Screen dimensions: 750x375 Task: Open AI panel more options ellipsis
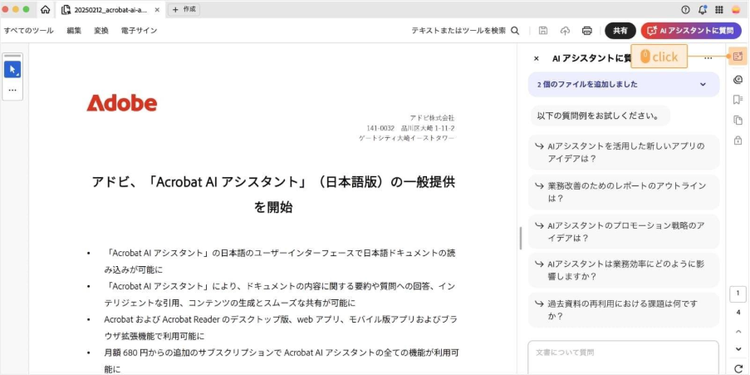(708, 58)
